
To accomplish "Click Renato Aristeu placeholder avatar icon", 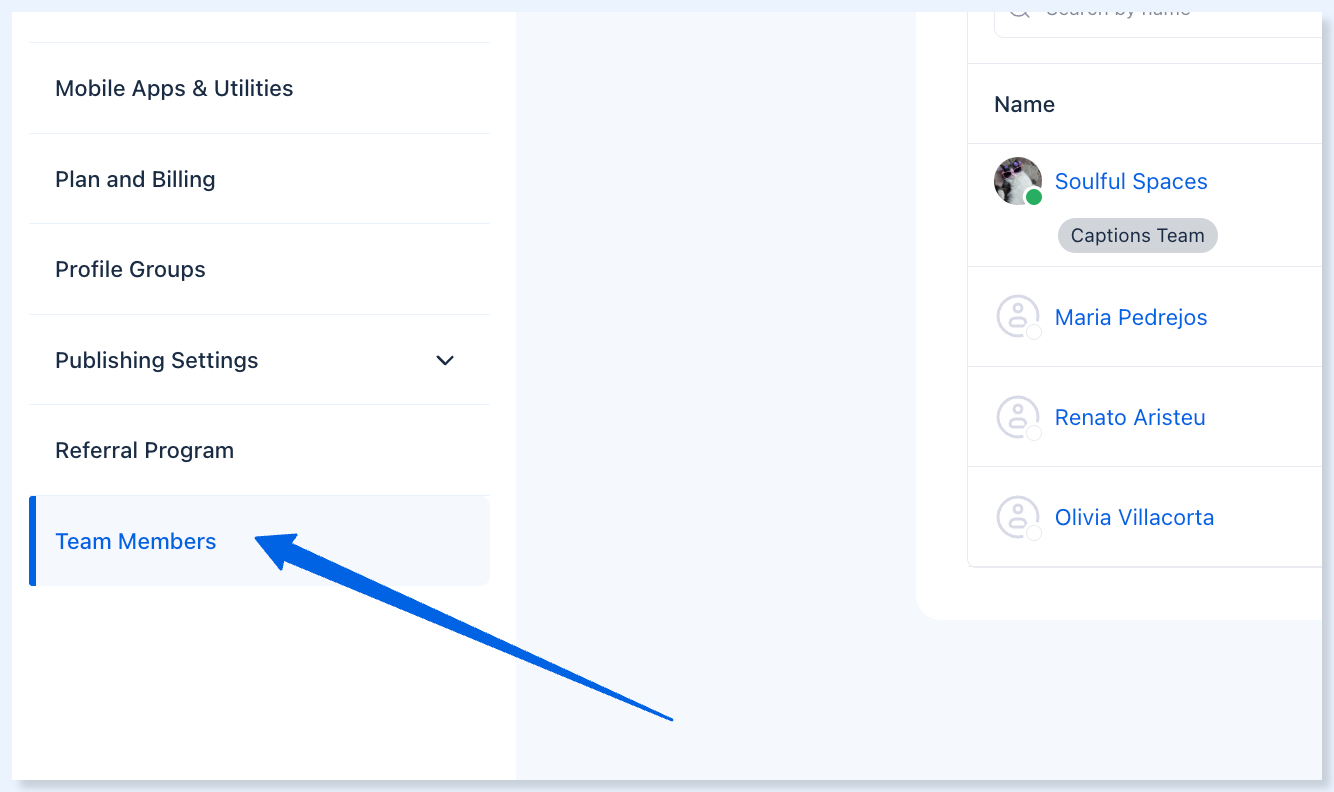I will click(1018, 416).
